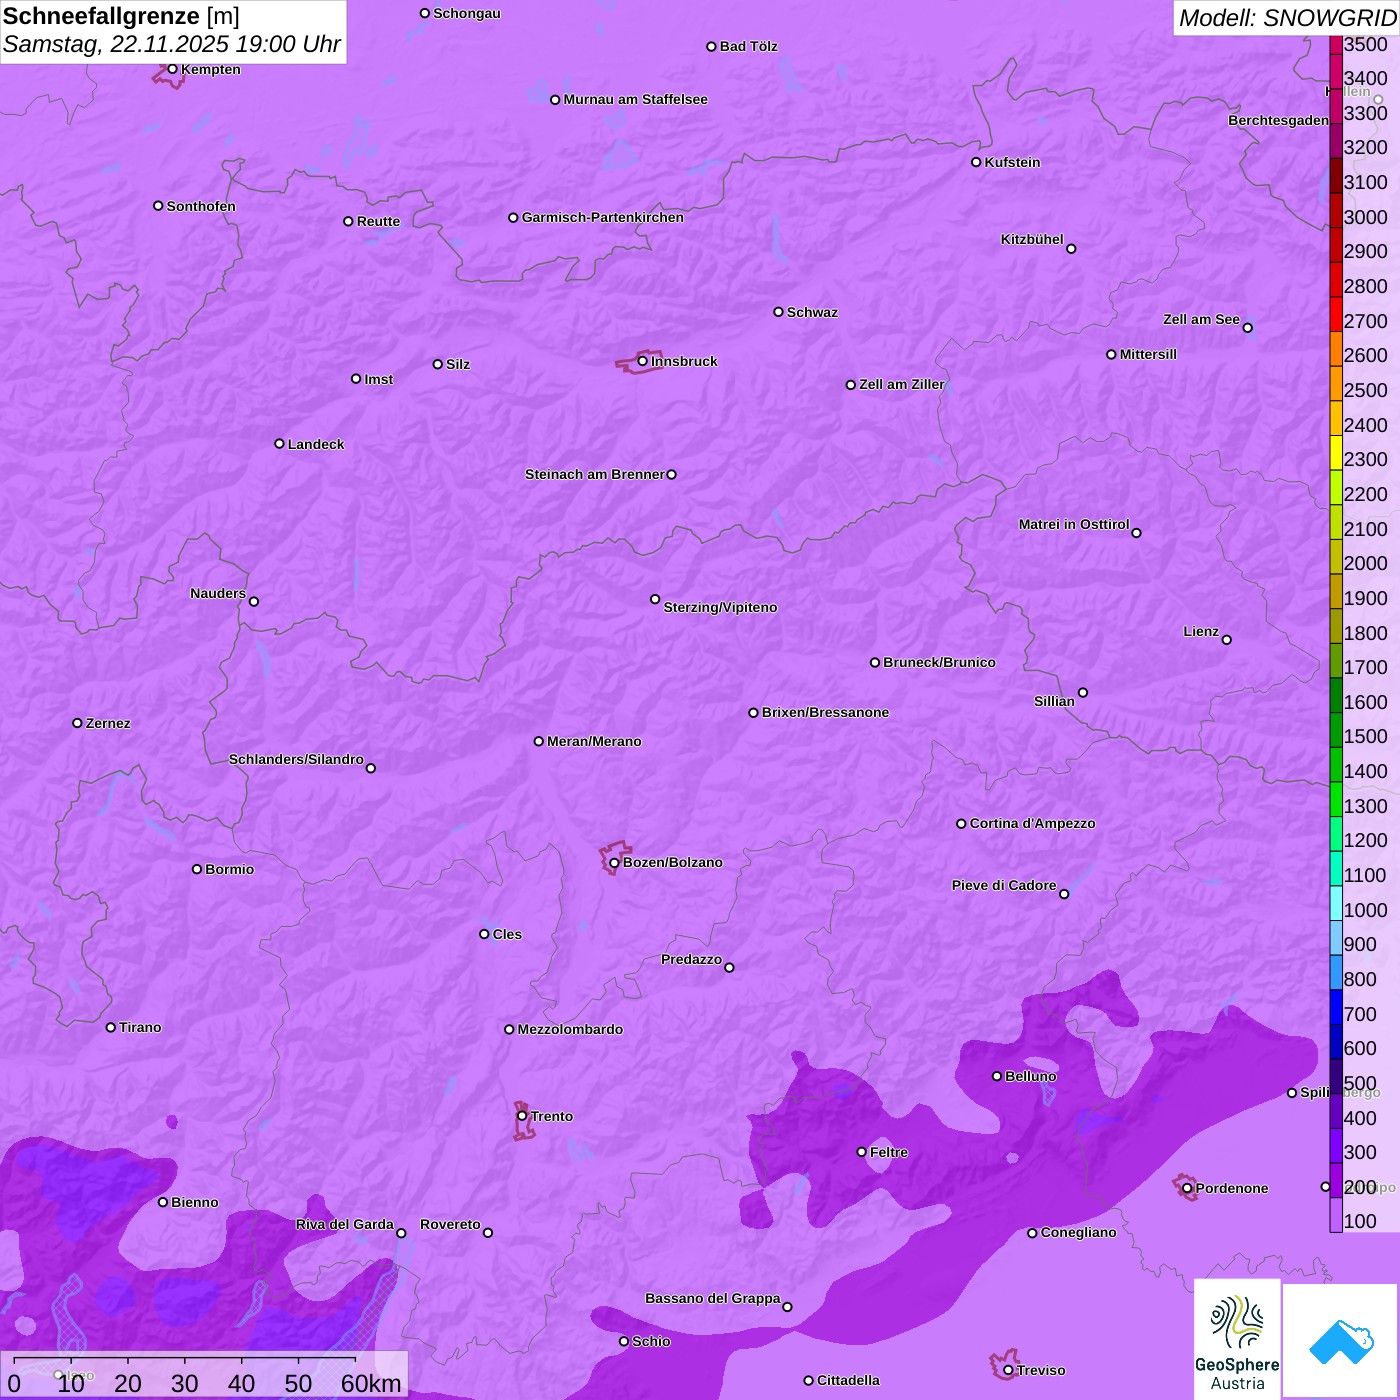Click the Bienno location dot

tap(163, 1202)
